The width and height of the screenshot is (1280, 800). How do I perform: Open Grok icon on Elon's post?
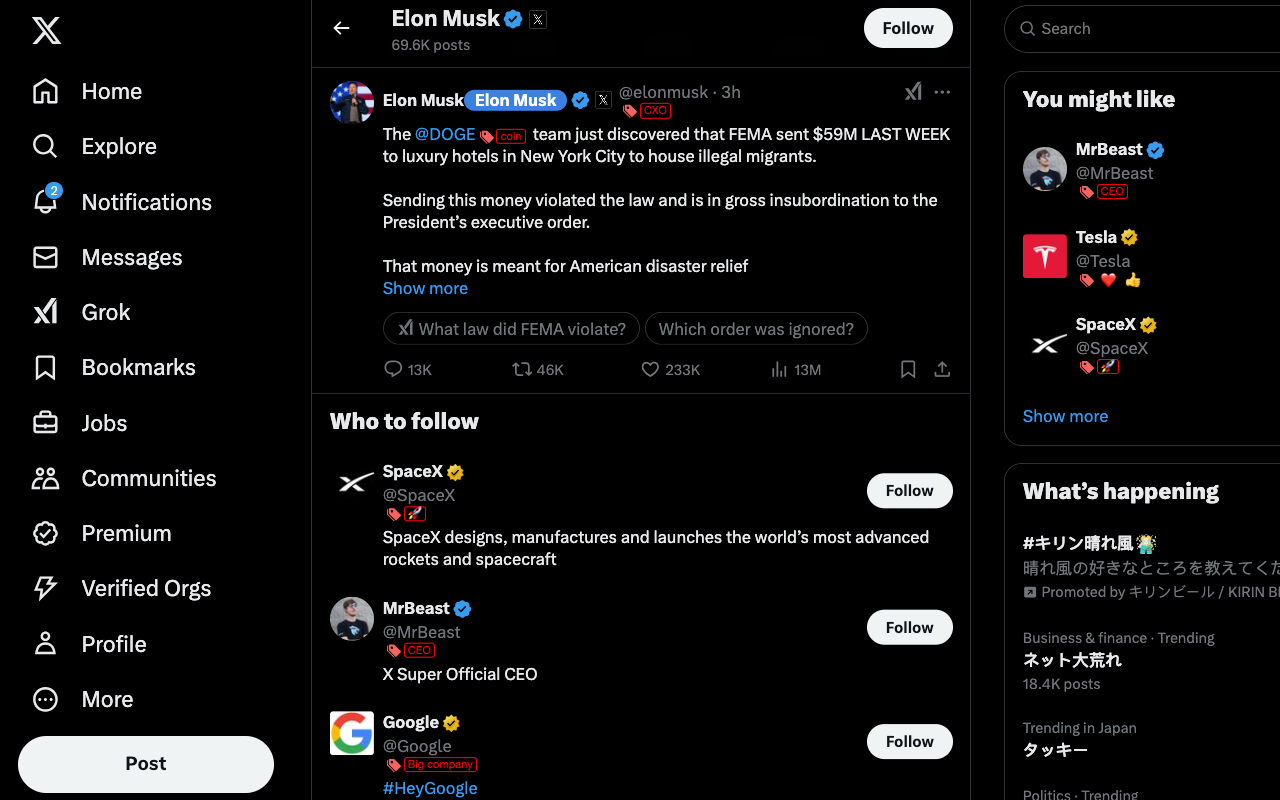[x=913, y=92]
